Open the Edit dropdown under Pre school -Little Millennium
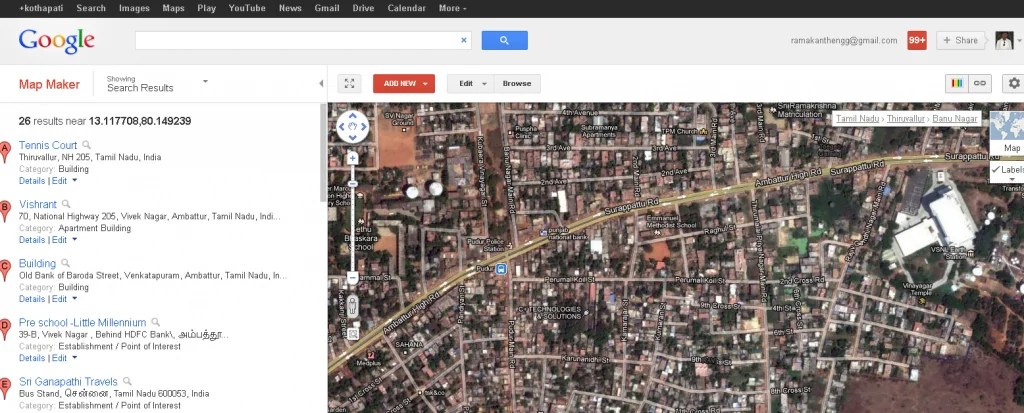 (x=64, y=358)
